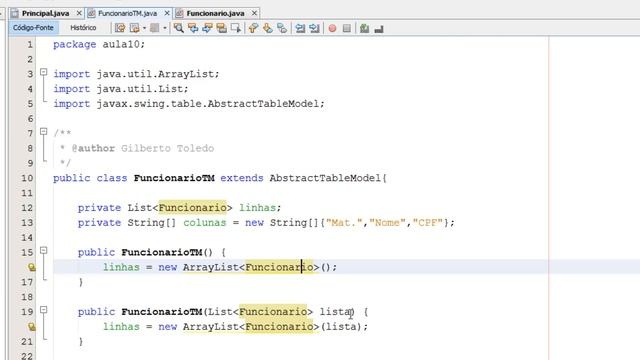The height and width of the screenshot is (360, 640).
Task: Click the "CPF" string literal
Action: 428,222
